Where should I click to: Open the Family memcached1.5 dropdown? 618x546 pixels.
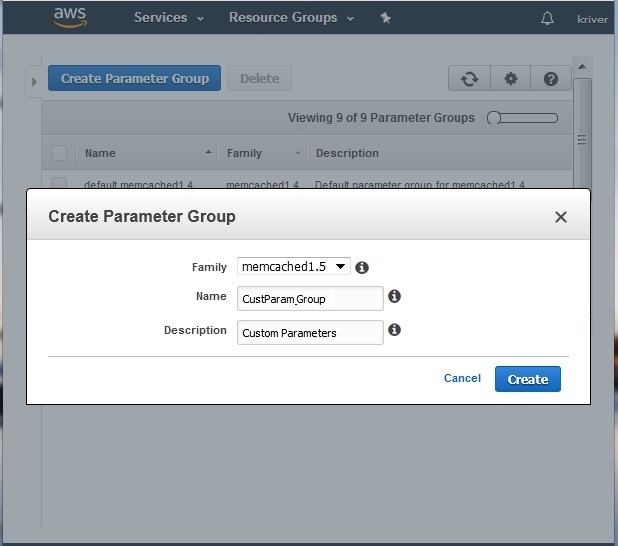(x=294, y=267)
